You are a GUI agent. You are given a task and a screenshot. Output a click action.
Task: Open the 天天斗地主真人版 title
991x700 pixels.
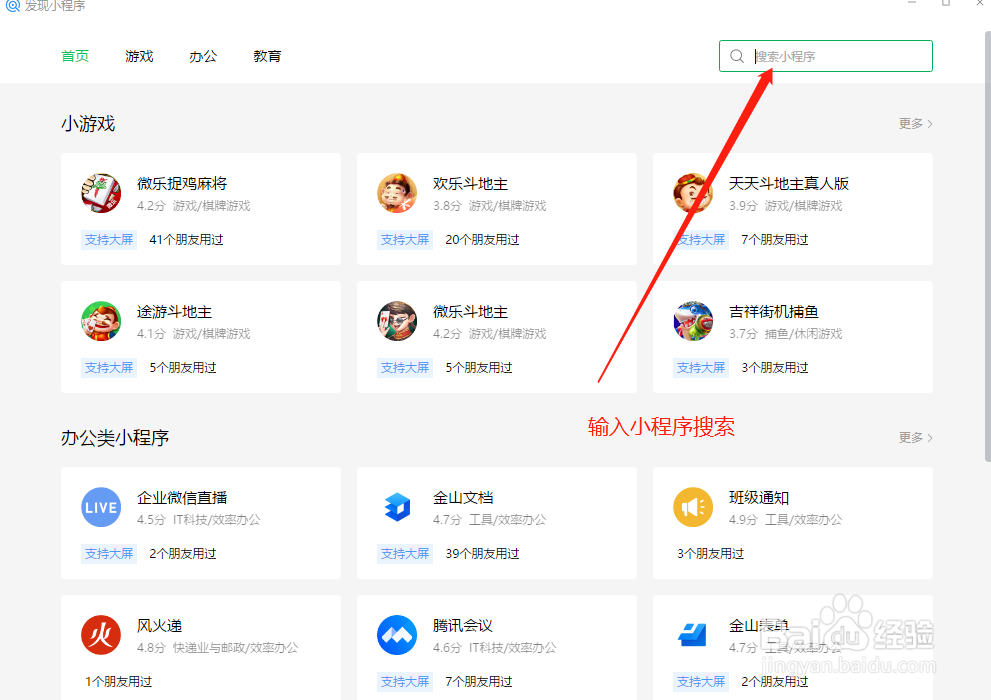[789, 184]
